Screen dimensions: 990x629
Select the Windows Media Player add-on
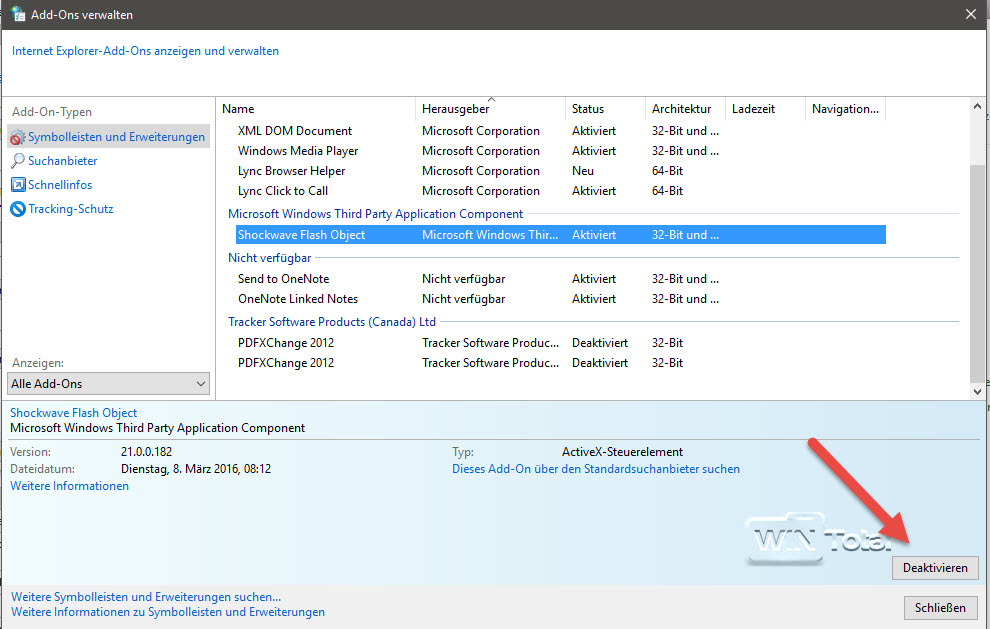click(297, 151)
